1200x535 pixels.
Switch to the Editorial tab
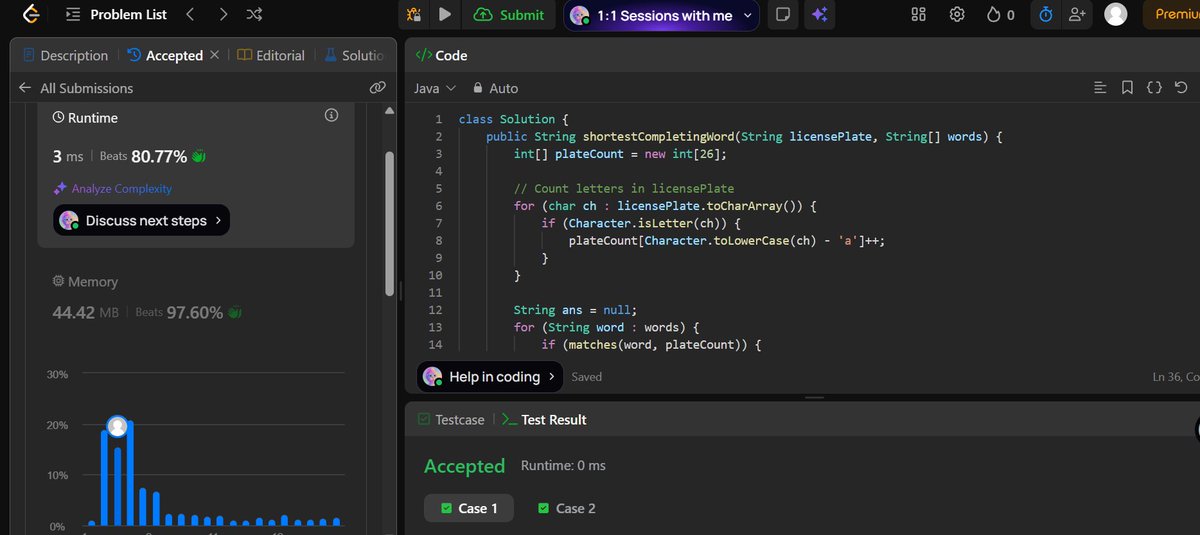tap(271, 55)
